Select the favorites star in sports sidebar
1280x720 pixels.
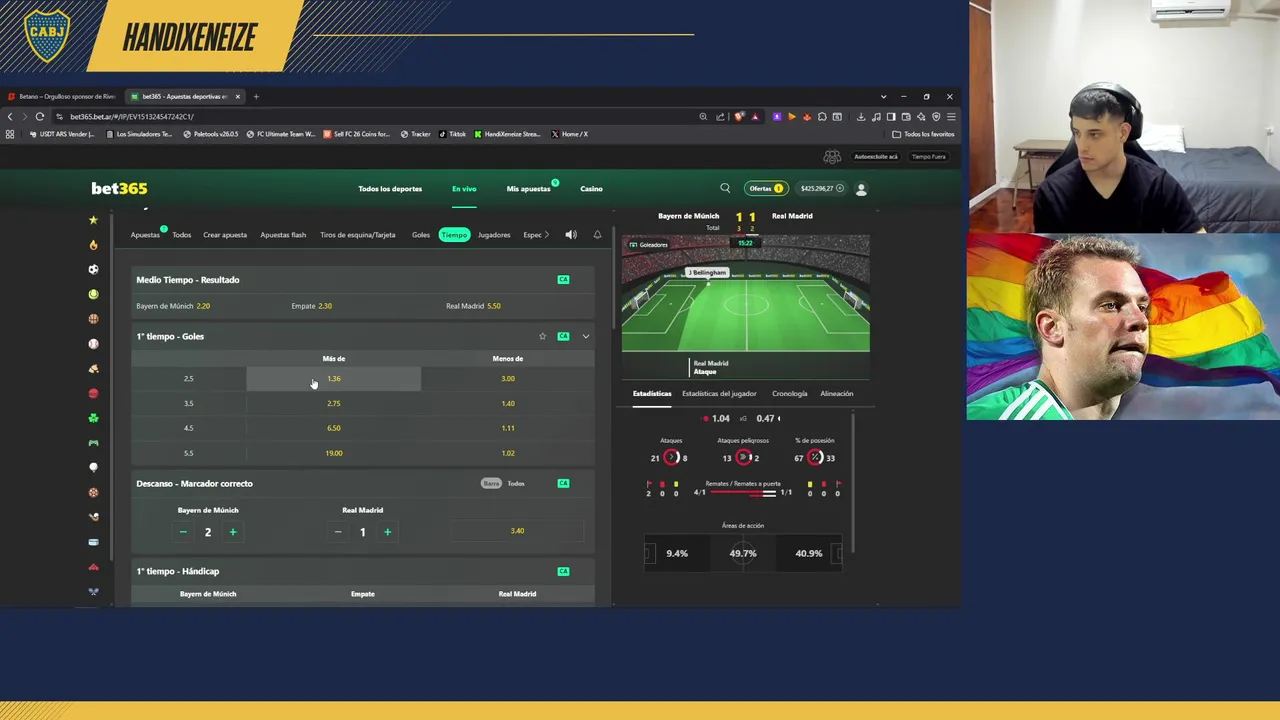tap(93, 220)
